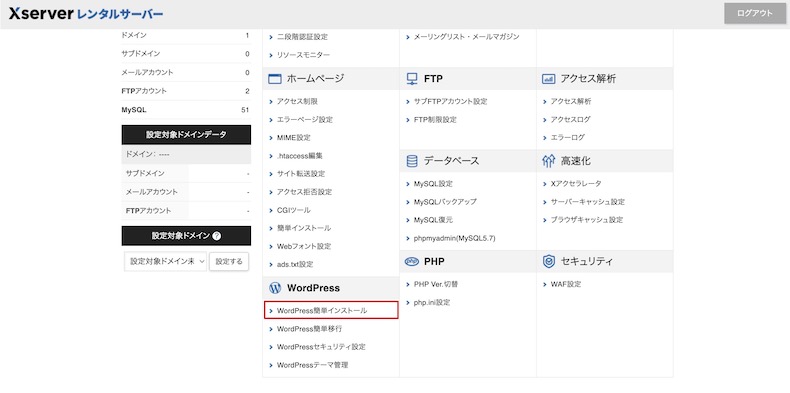Open MySQL復元 link
Image resolution: width=790 pixels, height=393 pixels.
coord(433,220)
